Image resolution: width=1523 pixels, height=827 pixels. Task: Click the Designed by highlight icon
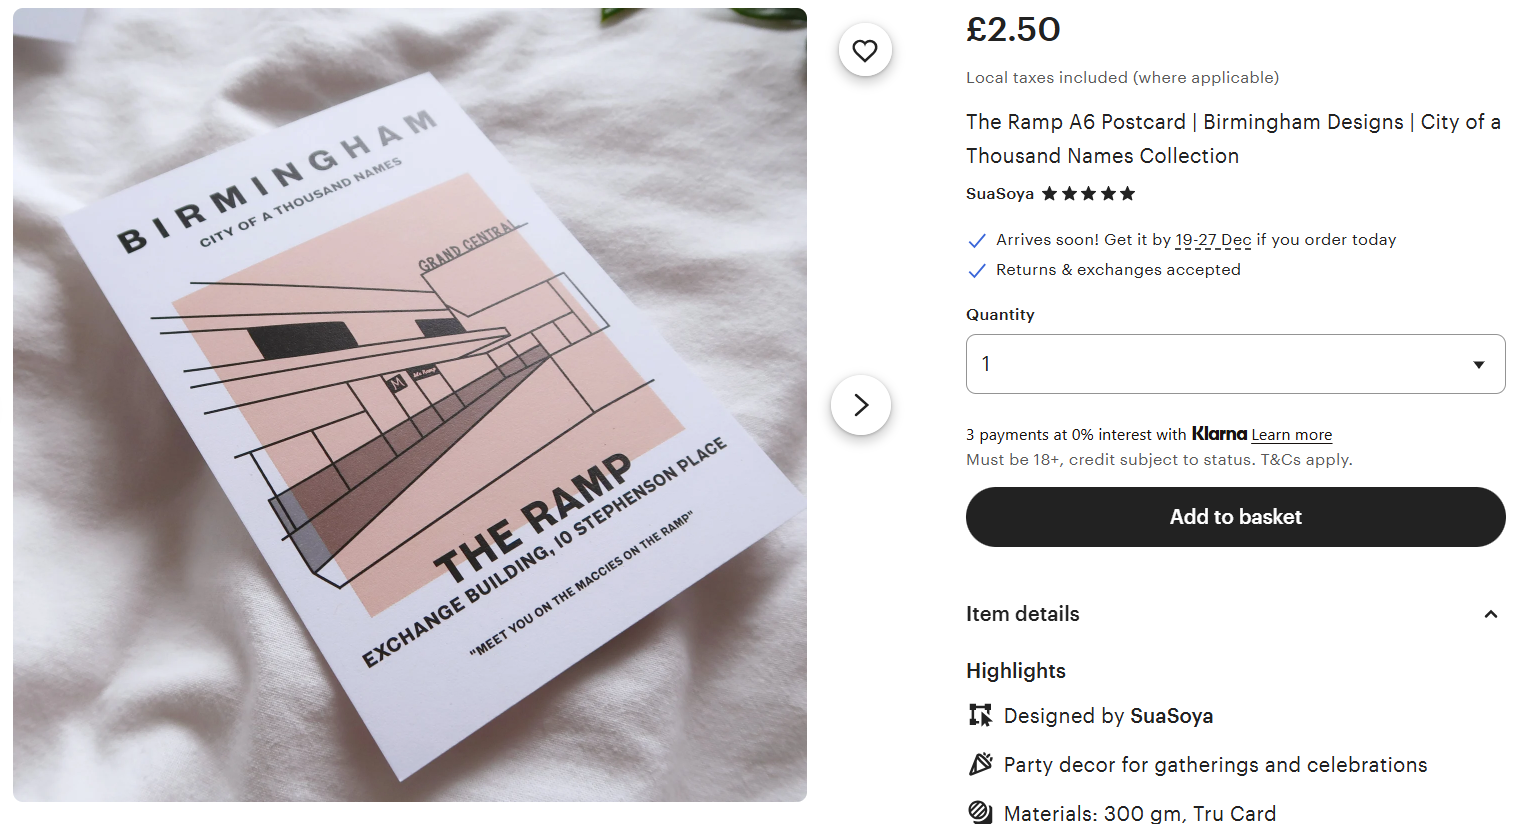pyautogui.click(x=980, y=715)
